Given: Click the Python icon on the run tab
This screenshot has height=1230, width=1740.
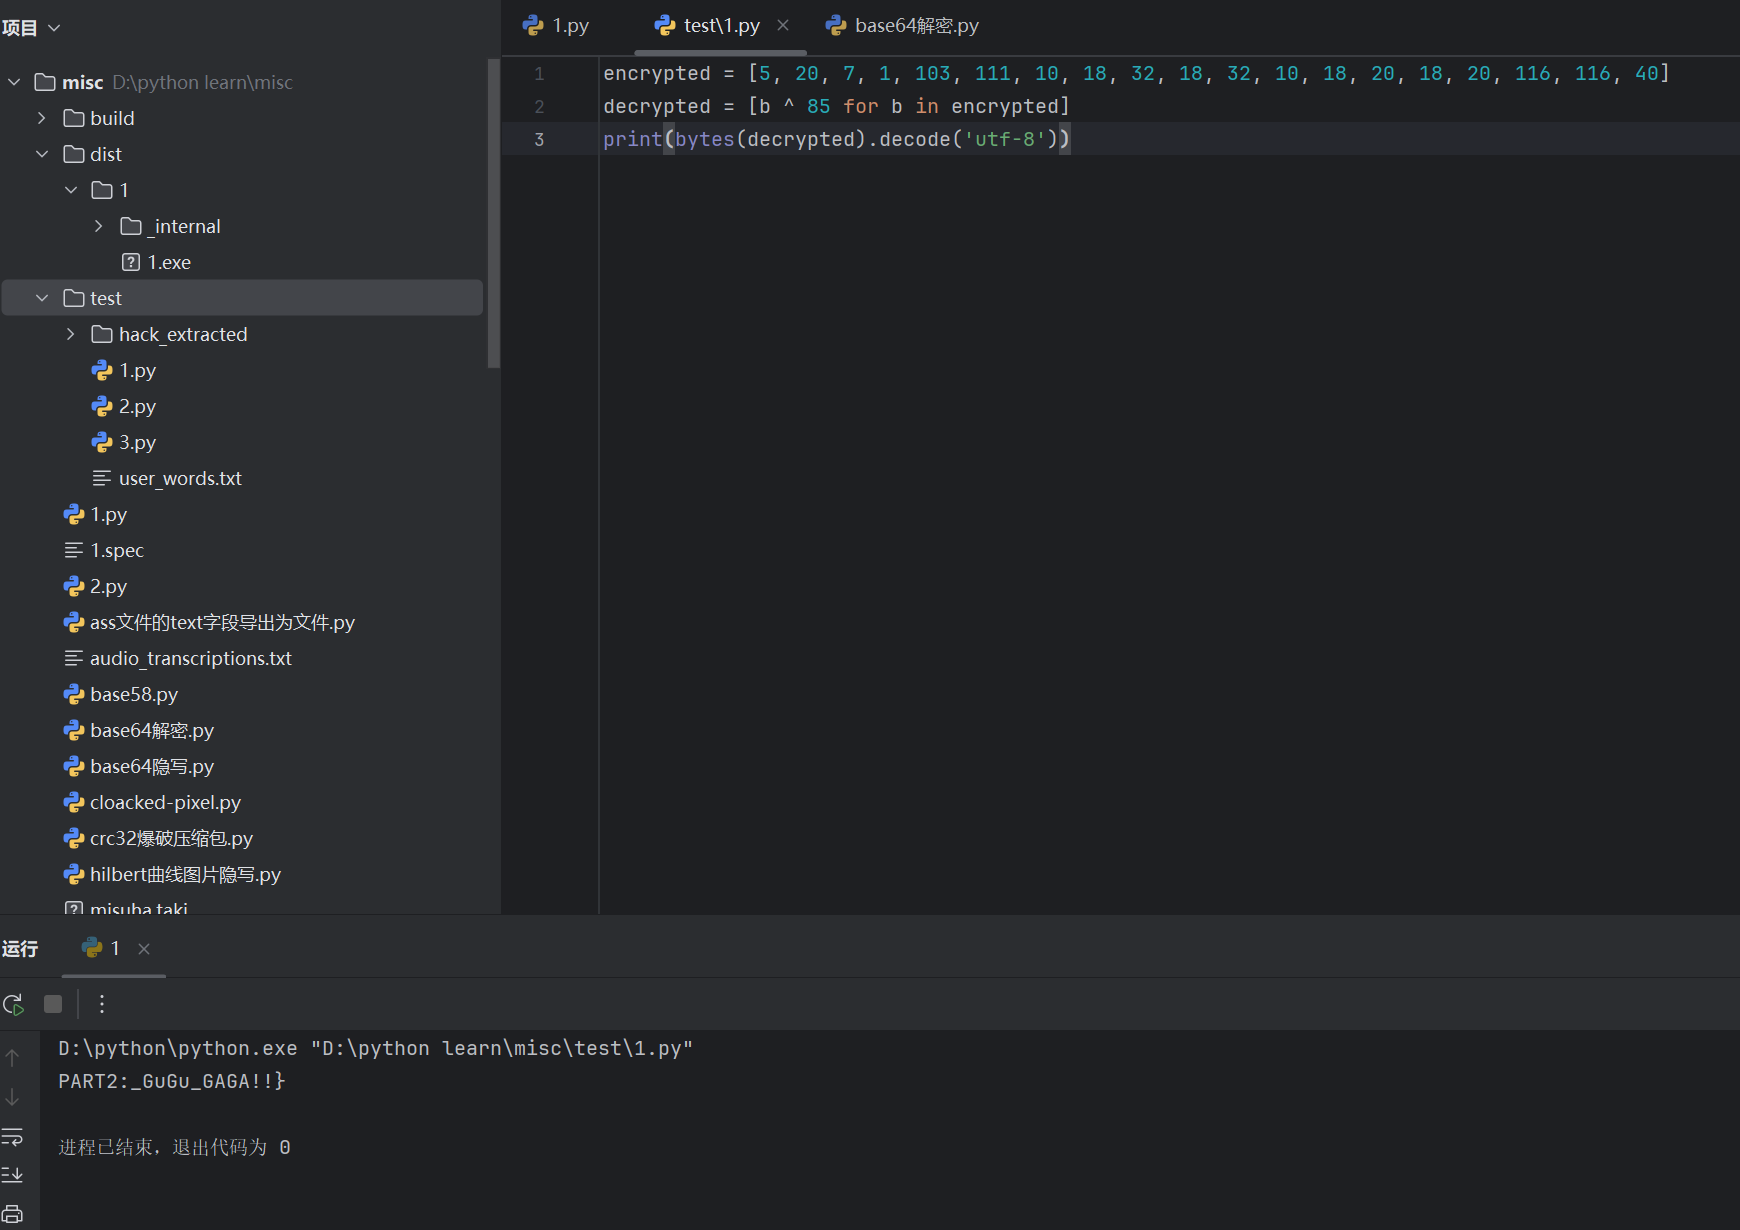Looking at the screenshot, I should (92, 948).
